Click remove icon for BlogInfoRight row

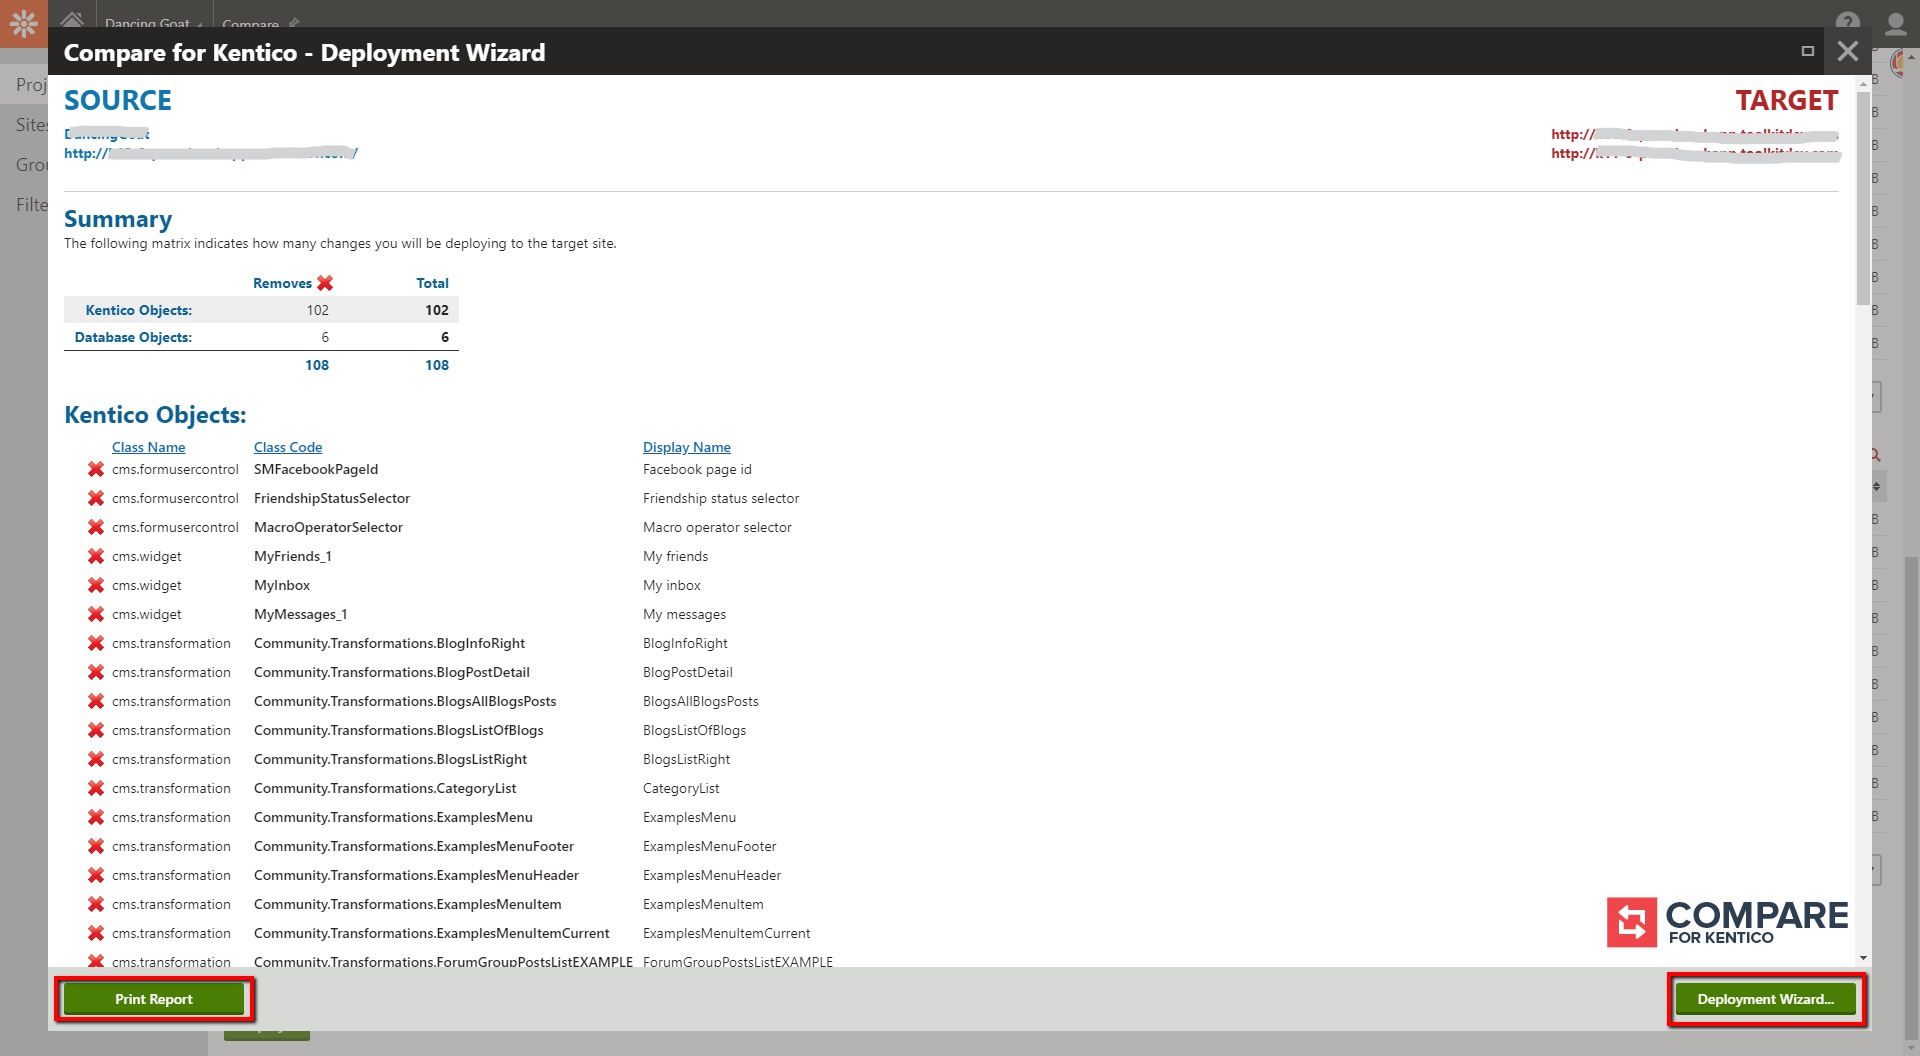click(96, 643)
